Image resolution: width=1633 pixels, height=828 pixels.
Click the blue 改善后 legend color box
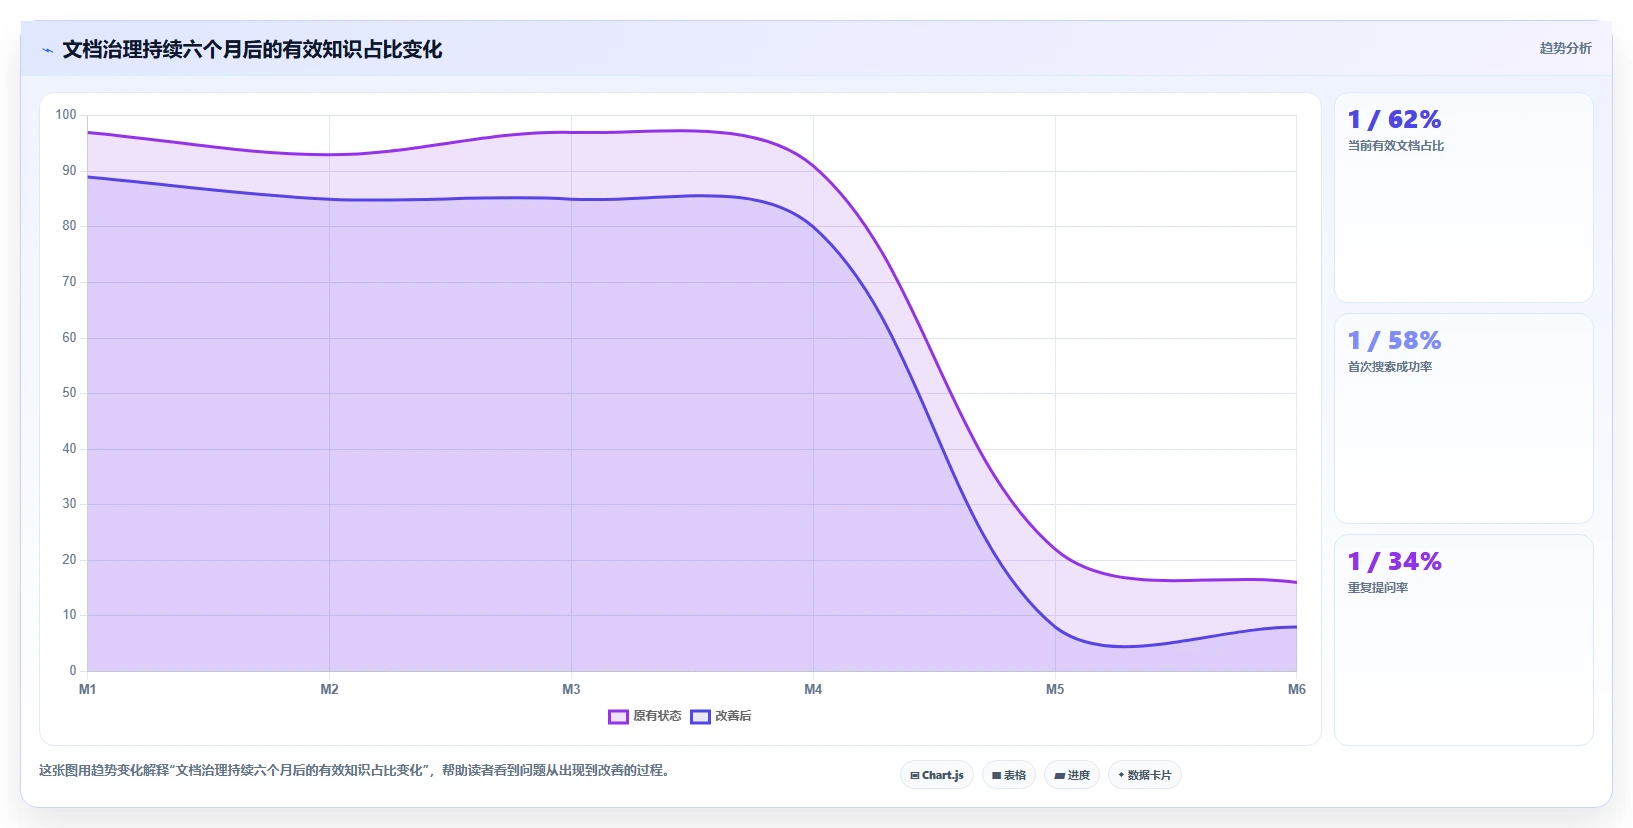click(x=700, y=717)
